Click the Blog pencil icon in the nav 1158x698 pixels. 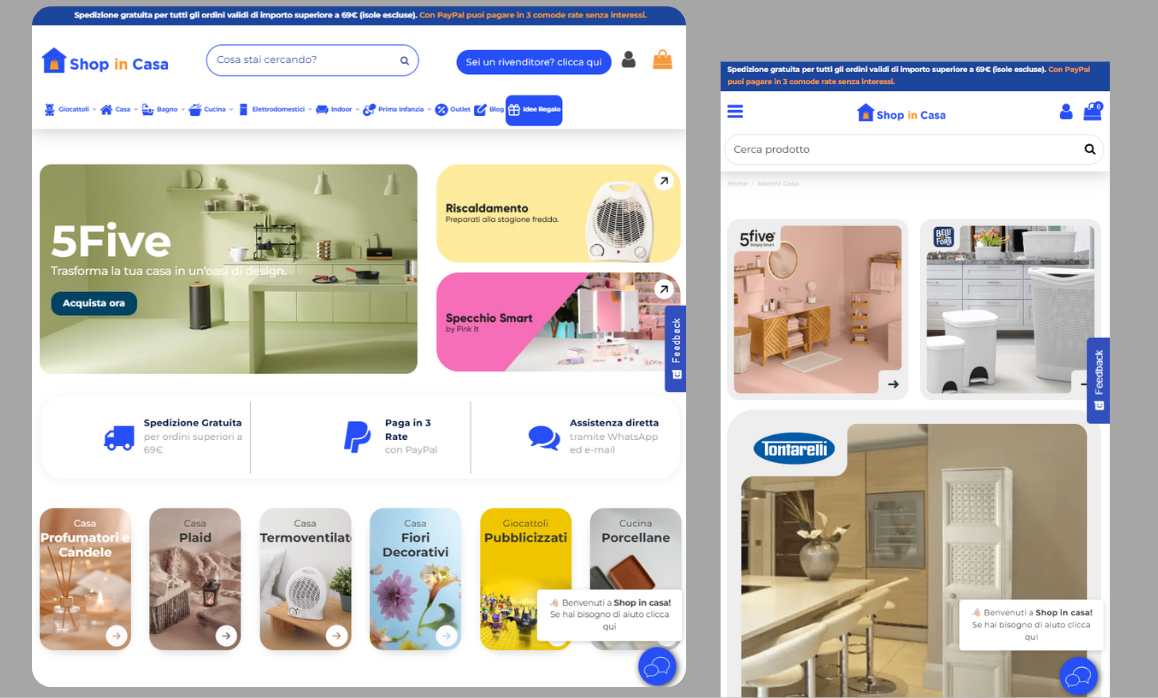coord(481,109)
